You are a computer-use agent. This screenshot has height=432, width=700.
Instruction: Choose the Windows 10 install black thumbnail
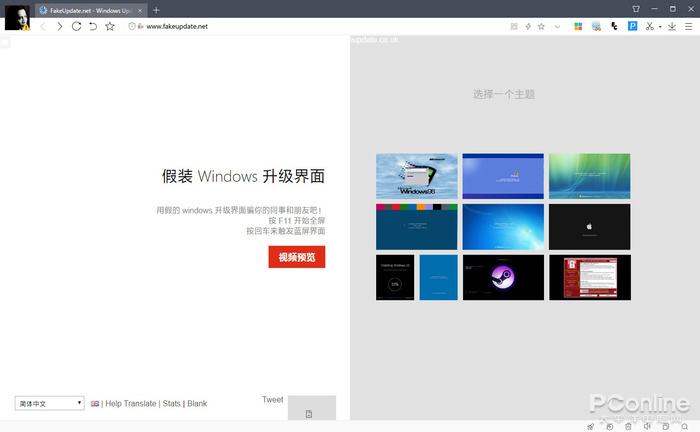pyautogui.click(x=395, y=278)
